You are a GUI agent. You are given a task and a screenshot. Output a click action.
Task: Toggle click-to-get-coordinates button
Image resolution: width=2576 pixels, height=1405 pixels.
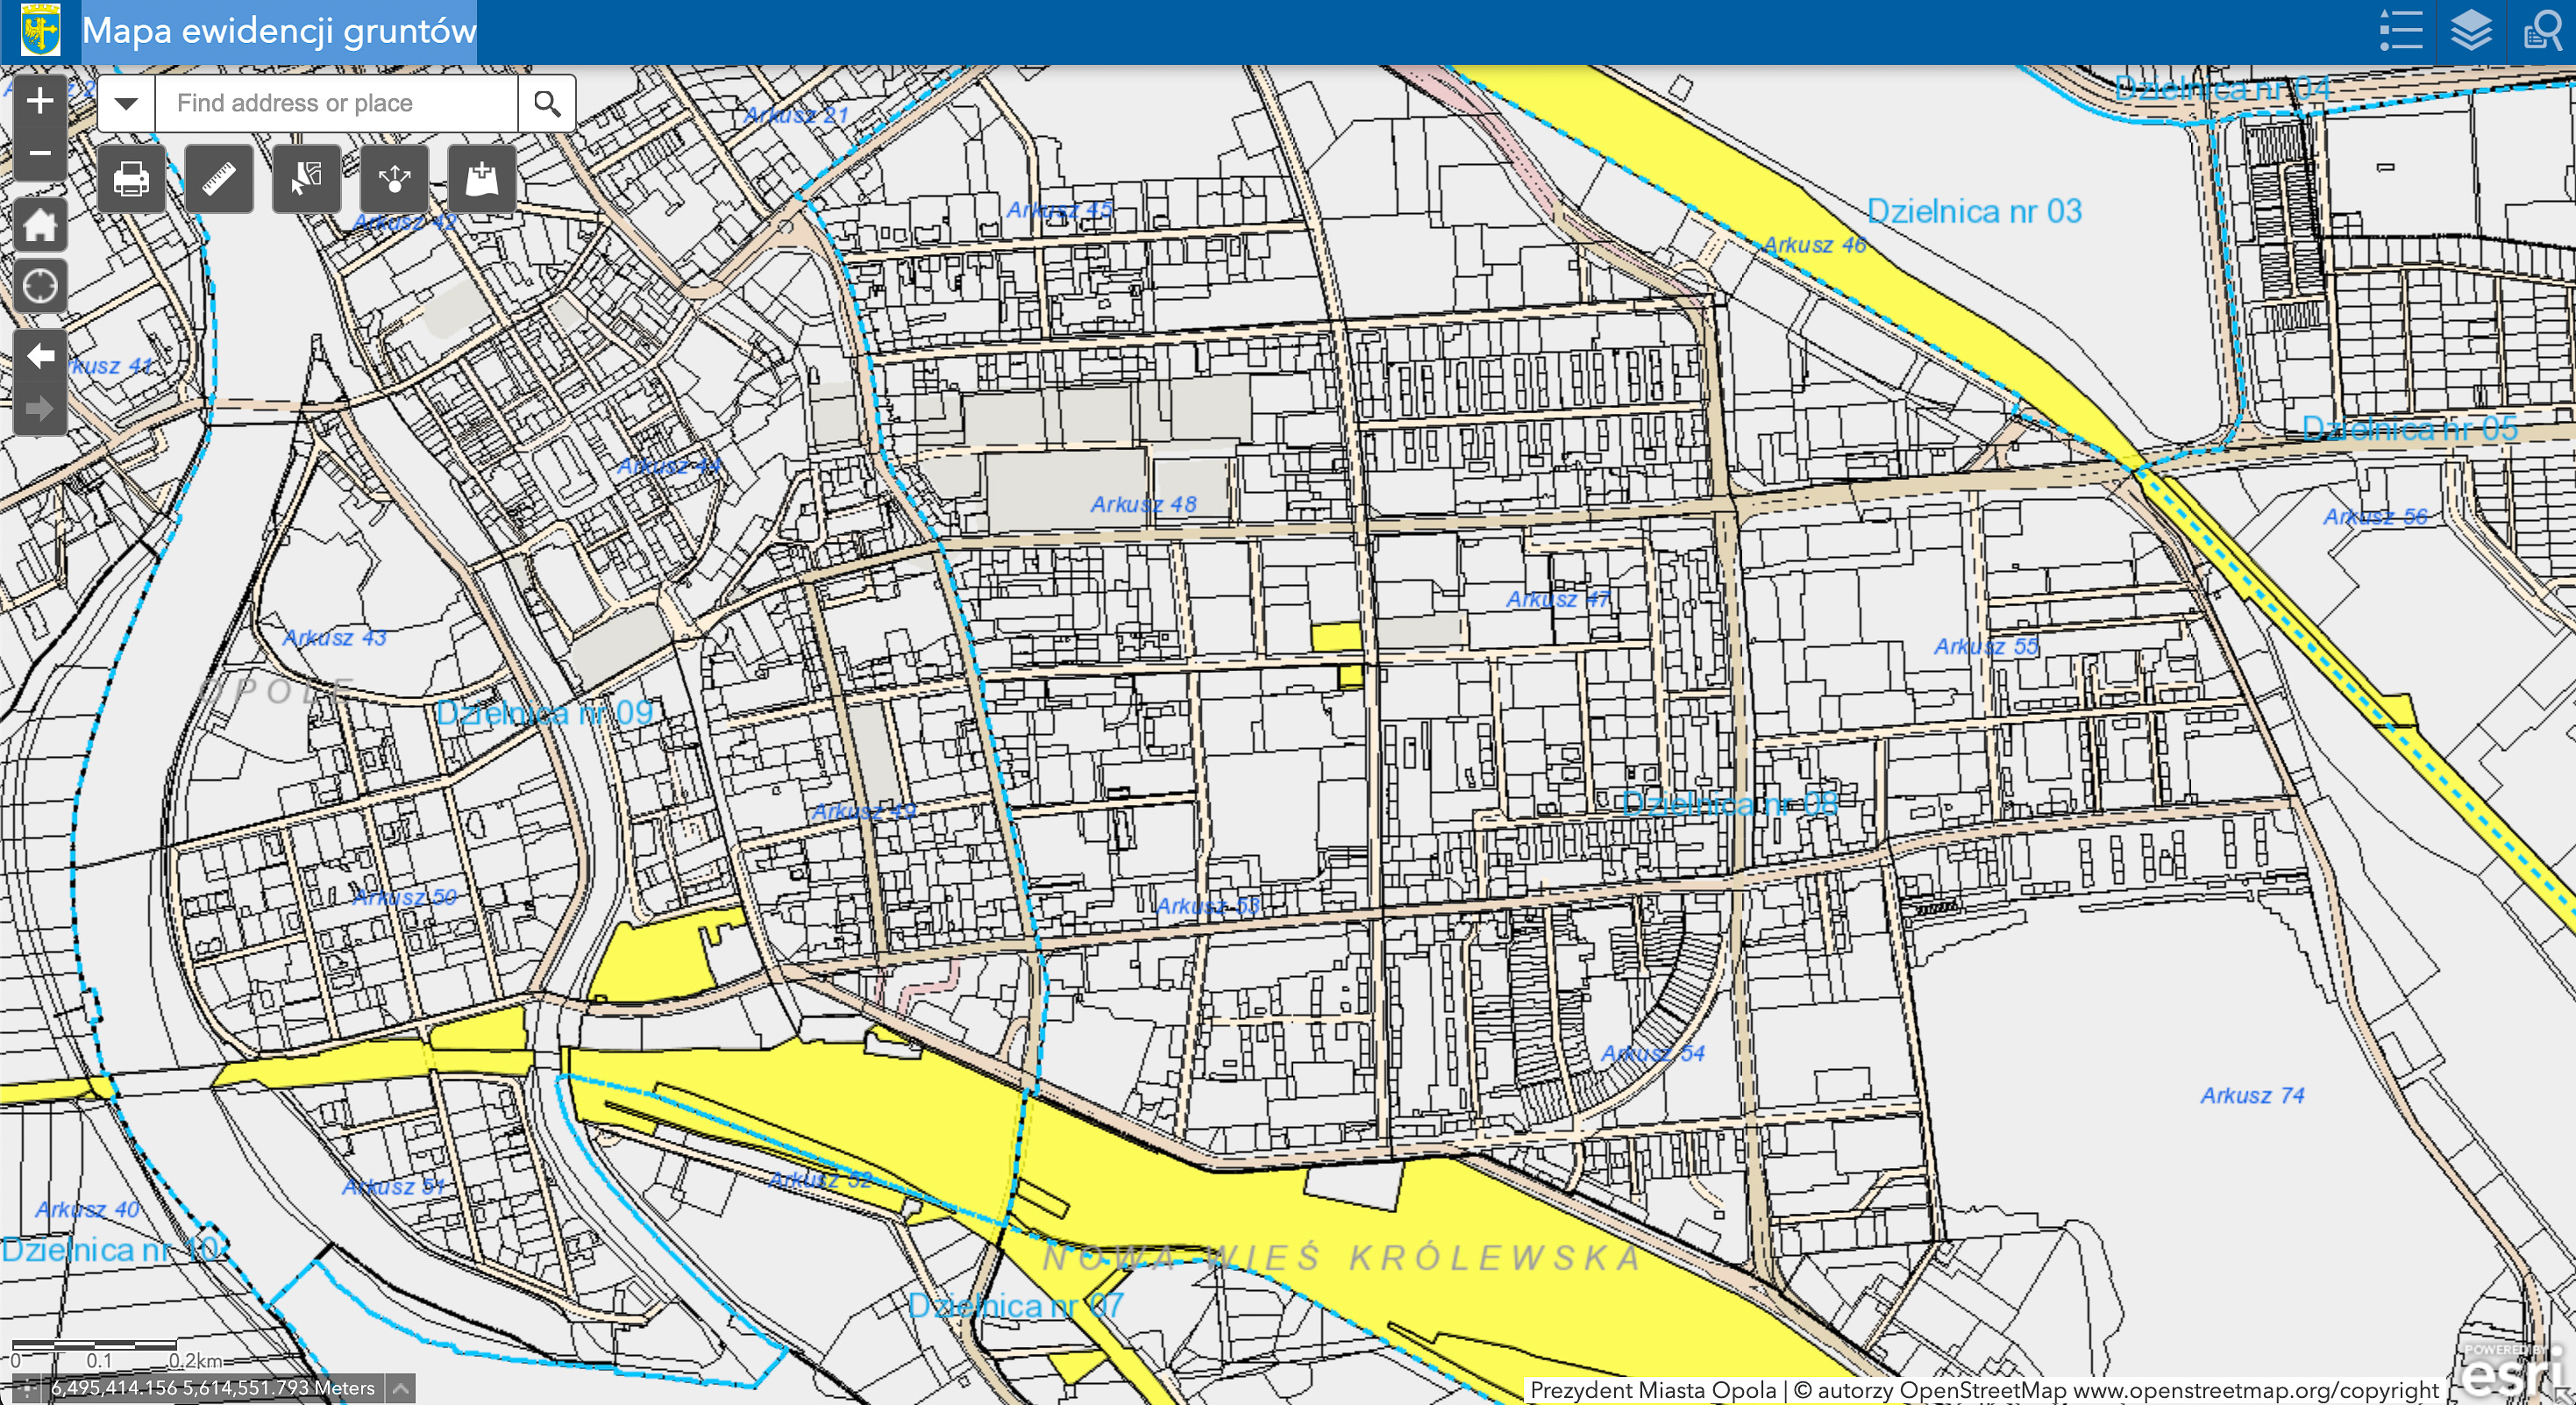pyautogui.click(x=26, y=1388)
